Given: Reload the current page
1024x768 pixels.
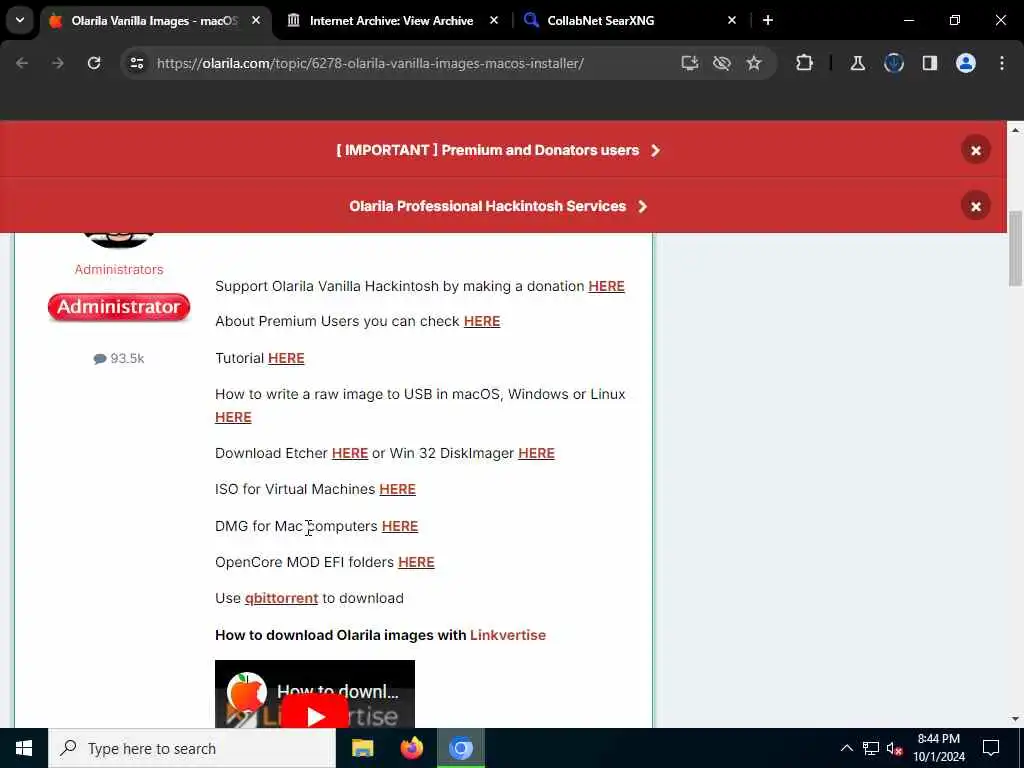Looking at the screenshot, I should pyautogui.click(x=94, y=63).
